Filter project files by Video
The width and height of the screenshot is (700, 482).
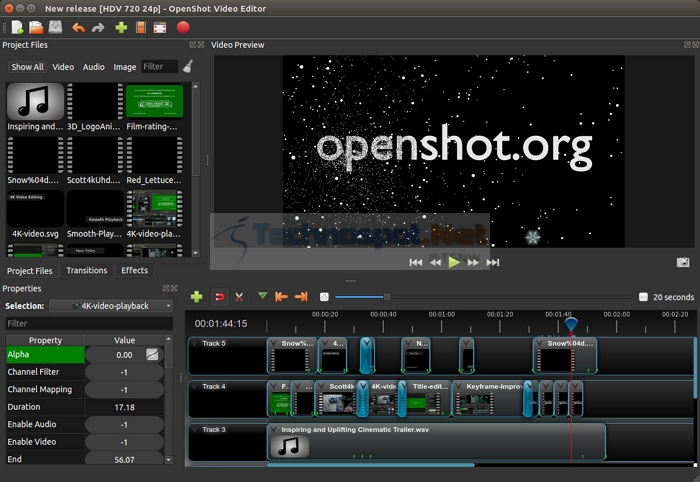click(63, 67)
